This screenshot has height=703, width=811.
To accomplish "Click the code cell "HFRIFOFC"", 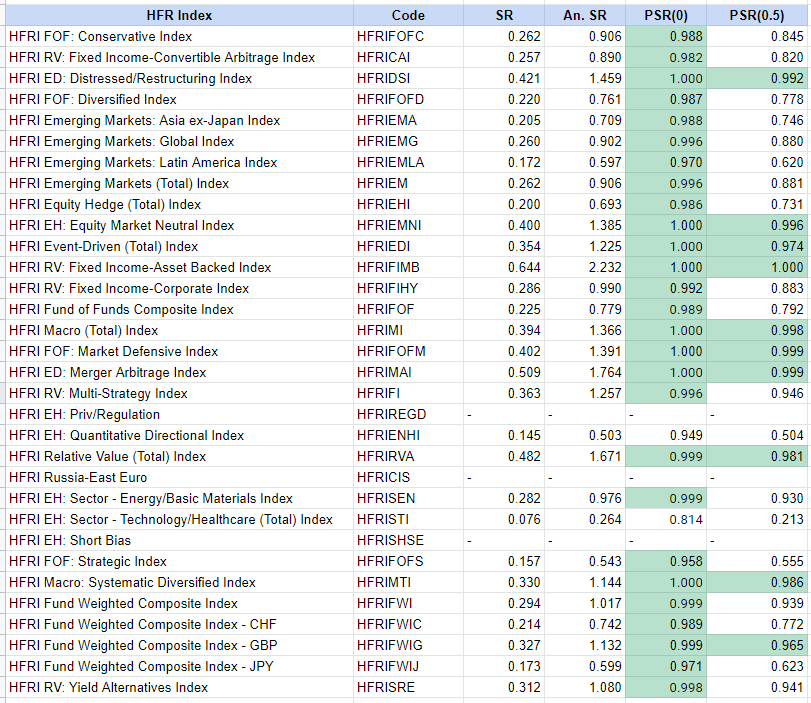I will [408, 37].
